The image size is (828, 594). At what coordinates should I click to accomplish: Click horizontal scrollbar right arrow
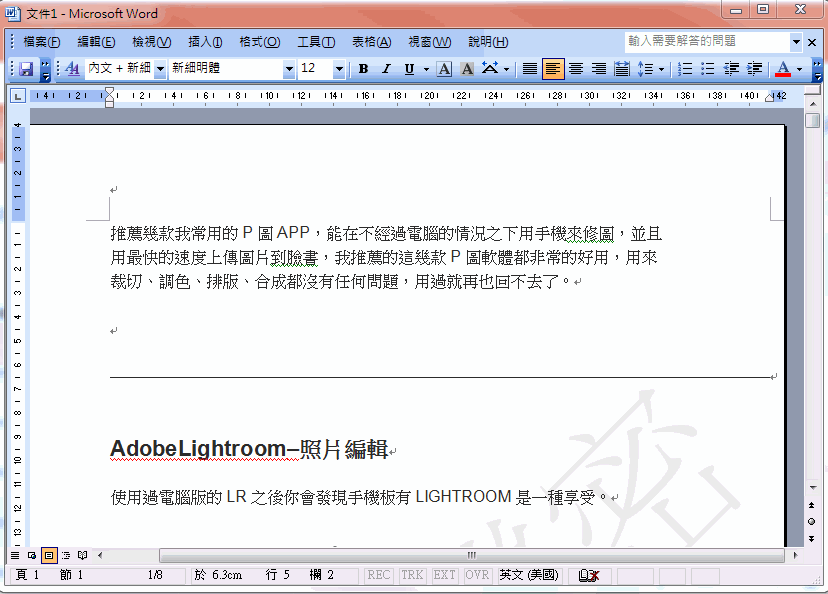795,555
